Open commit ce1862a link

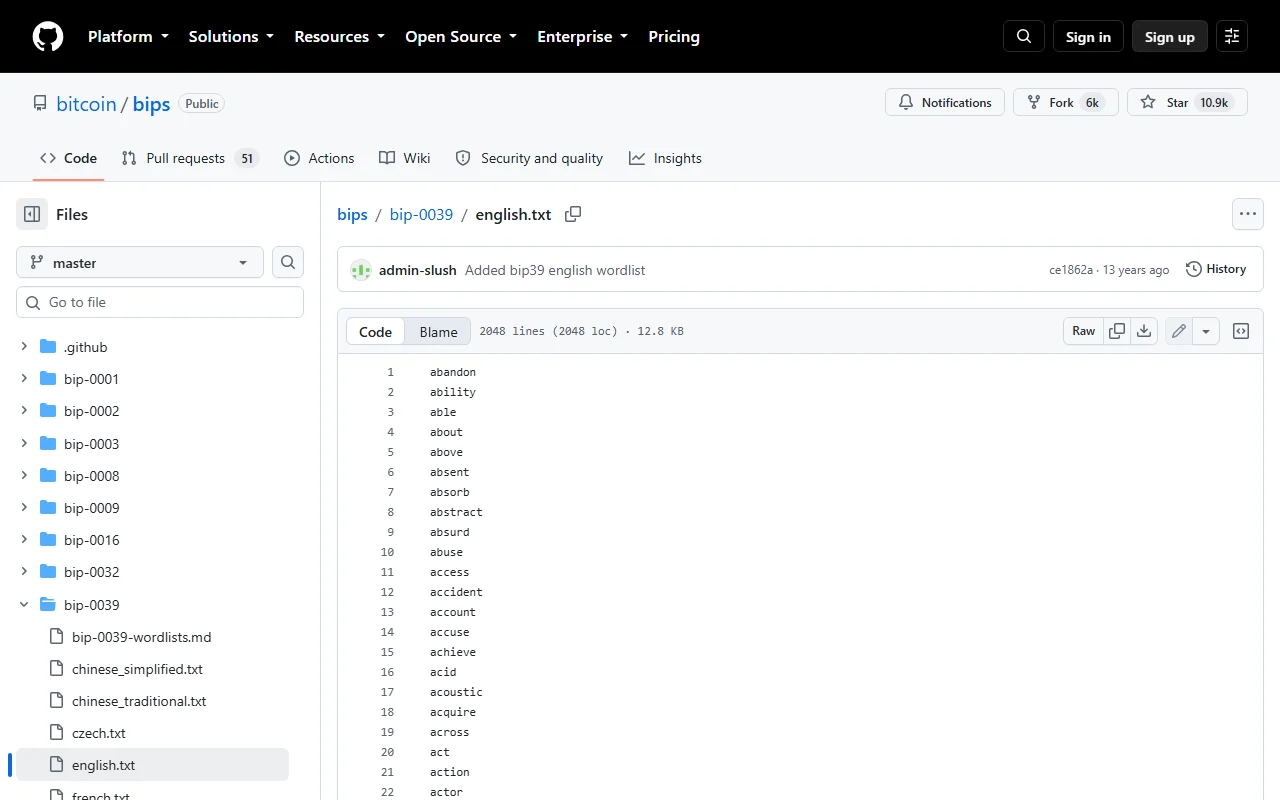(1071, 270)
